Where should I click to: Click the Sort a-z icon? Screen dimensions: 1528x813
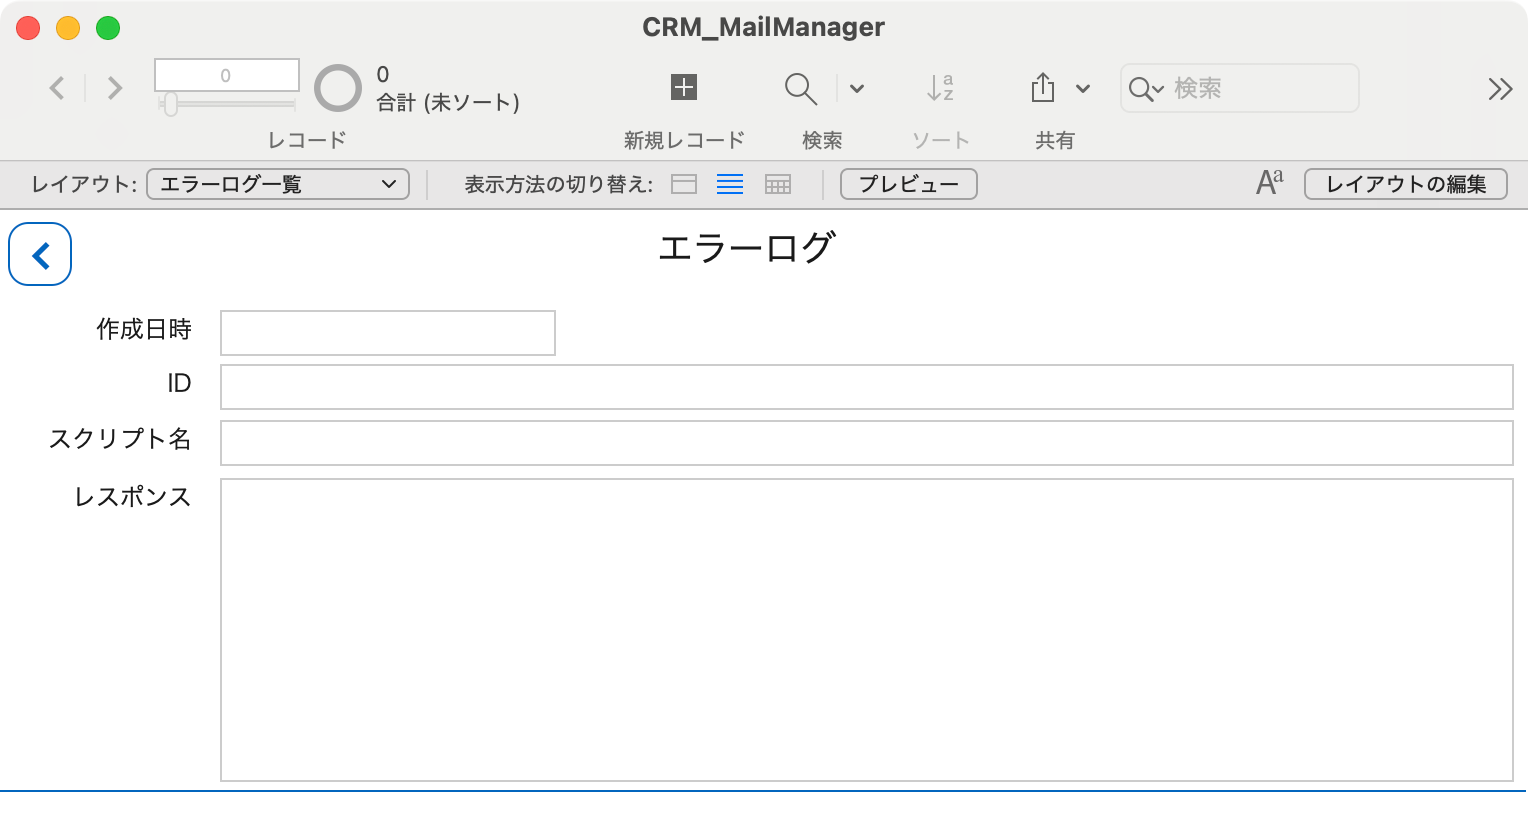(940, 88)
